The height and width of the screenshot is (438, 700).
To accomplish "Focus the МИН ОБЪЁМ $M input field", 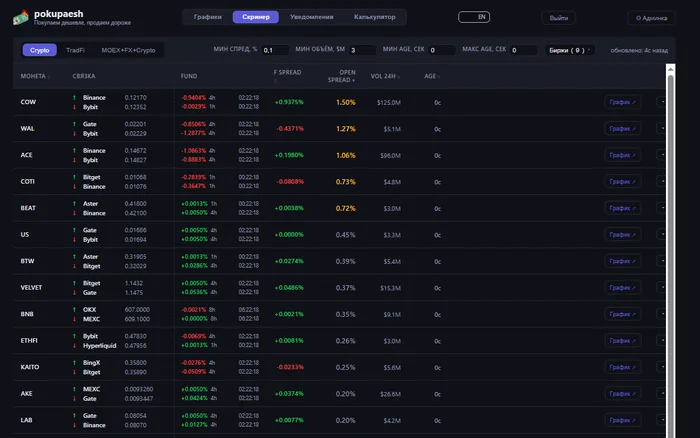I will 362,50.
